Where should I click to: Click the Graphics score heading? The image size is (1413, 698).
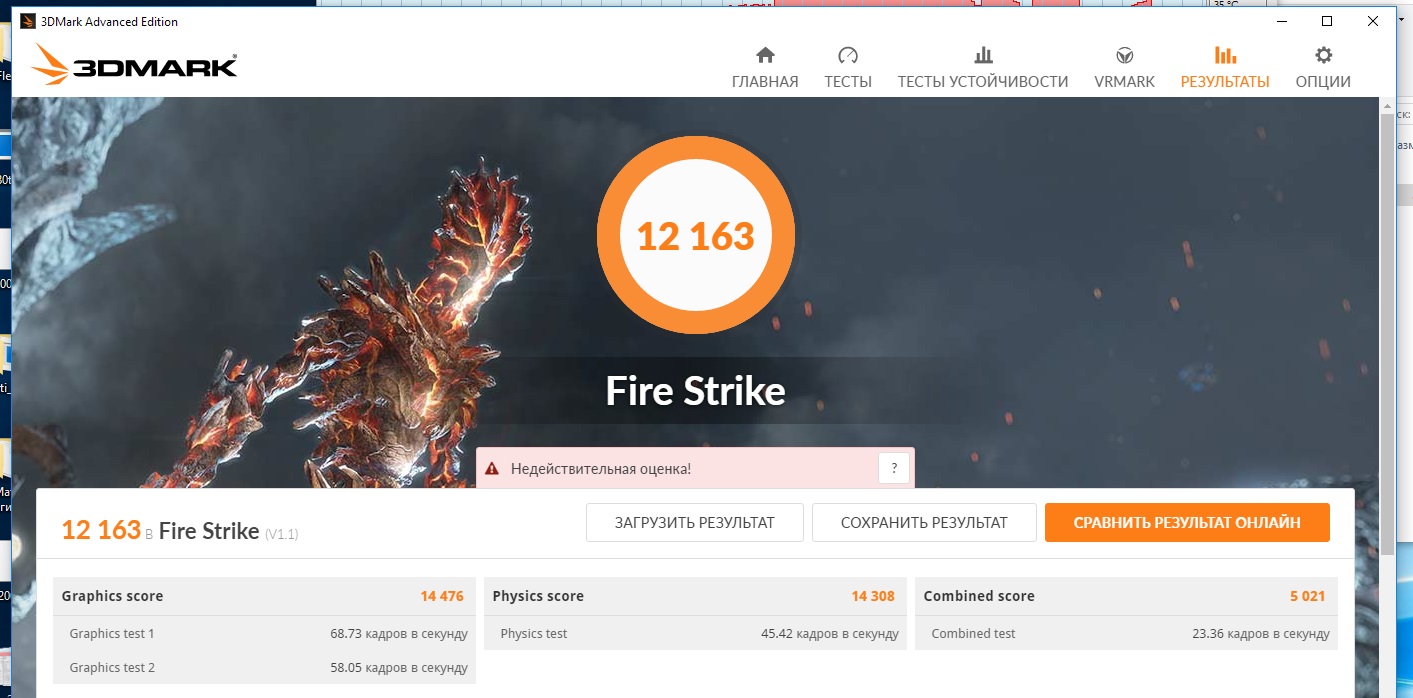point(112,596)
